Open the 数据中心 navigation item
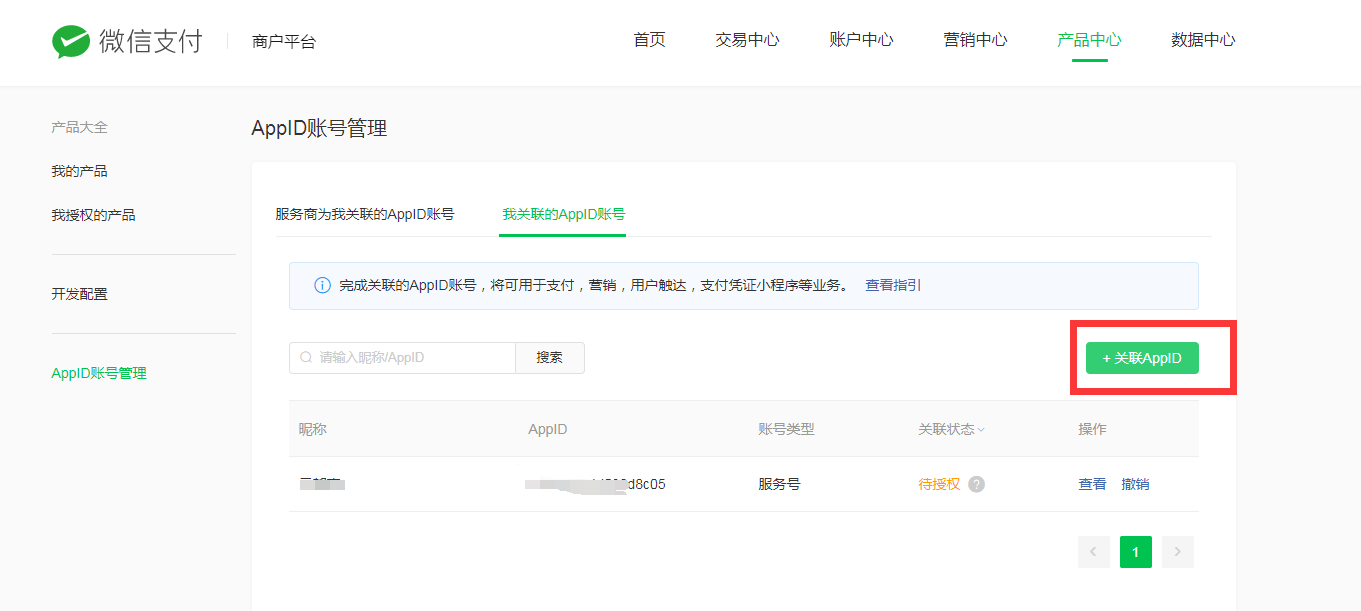Viewport: 1361px width, 611px height. [x=1203, y=40]
